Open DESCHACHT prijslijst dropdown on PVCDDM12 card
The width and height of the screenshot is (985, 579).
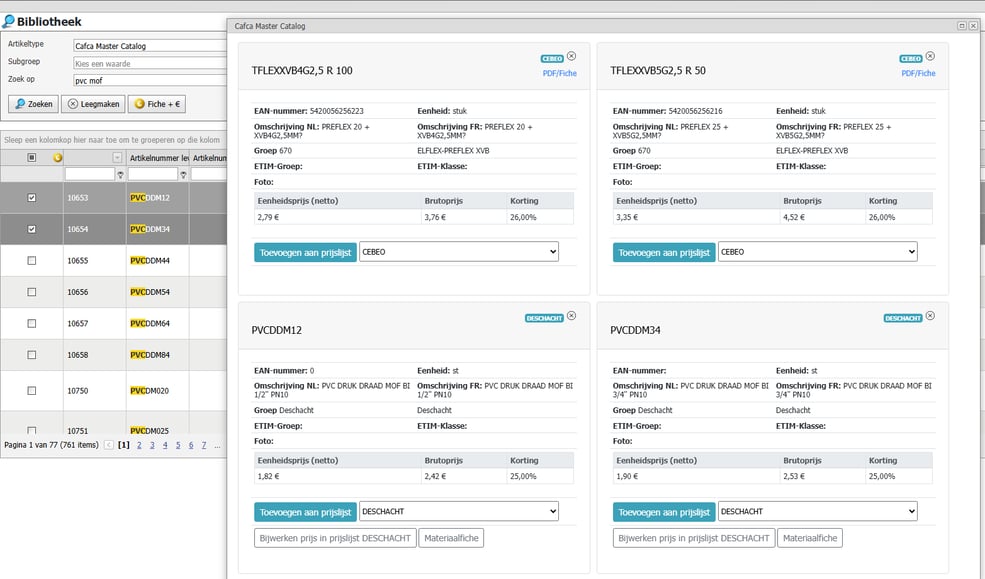point(459,511)
